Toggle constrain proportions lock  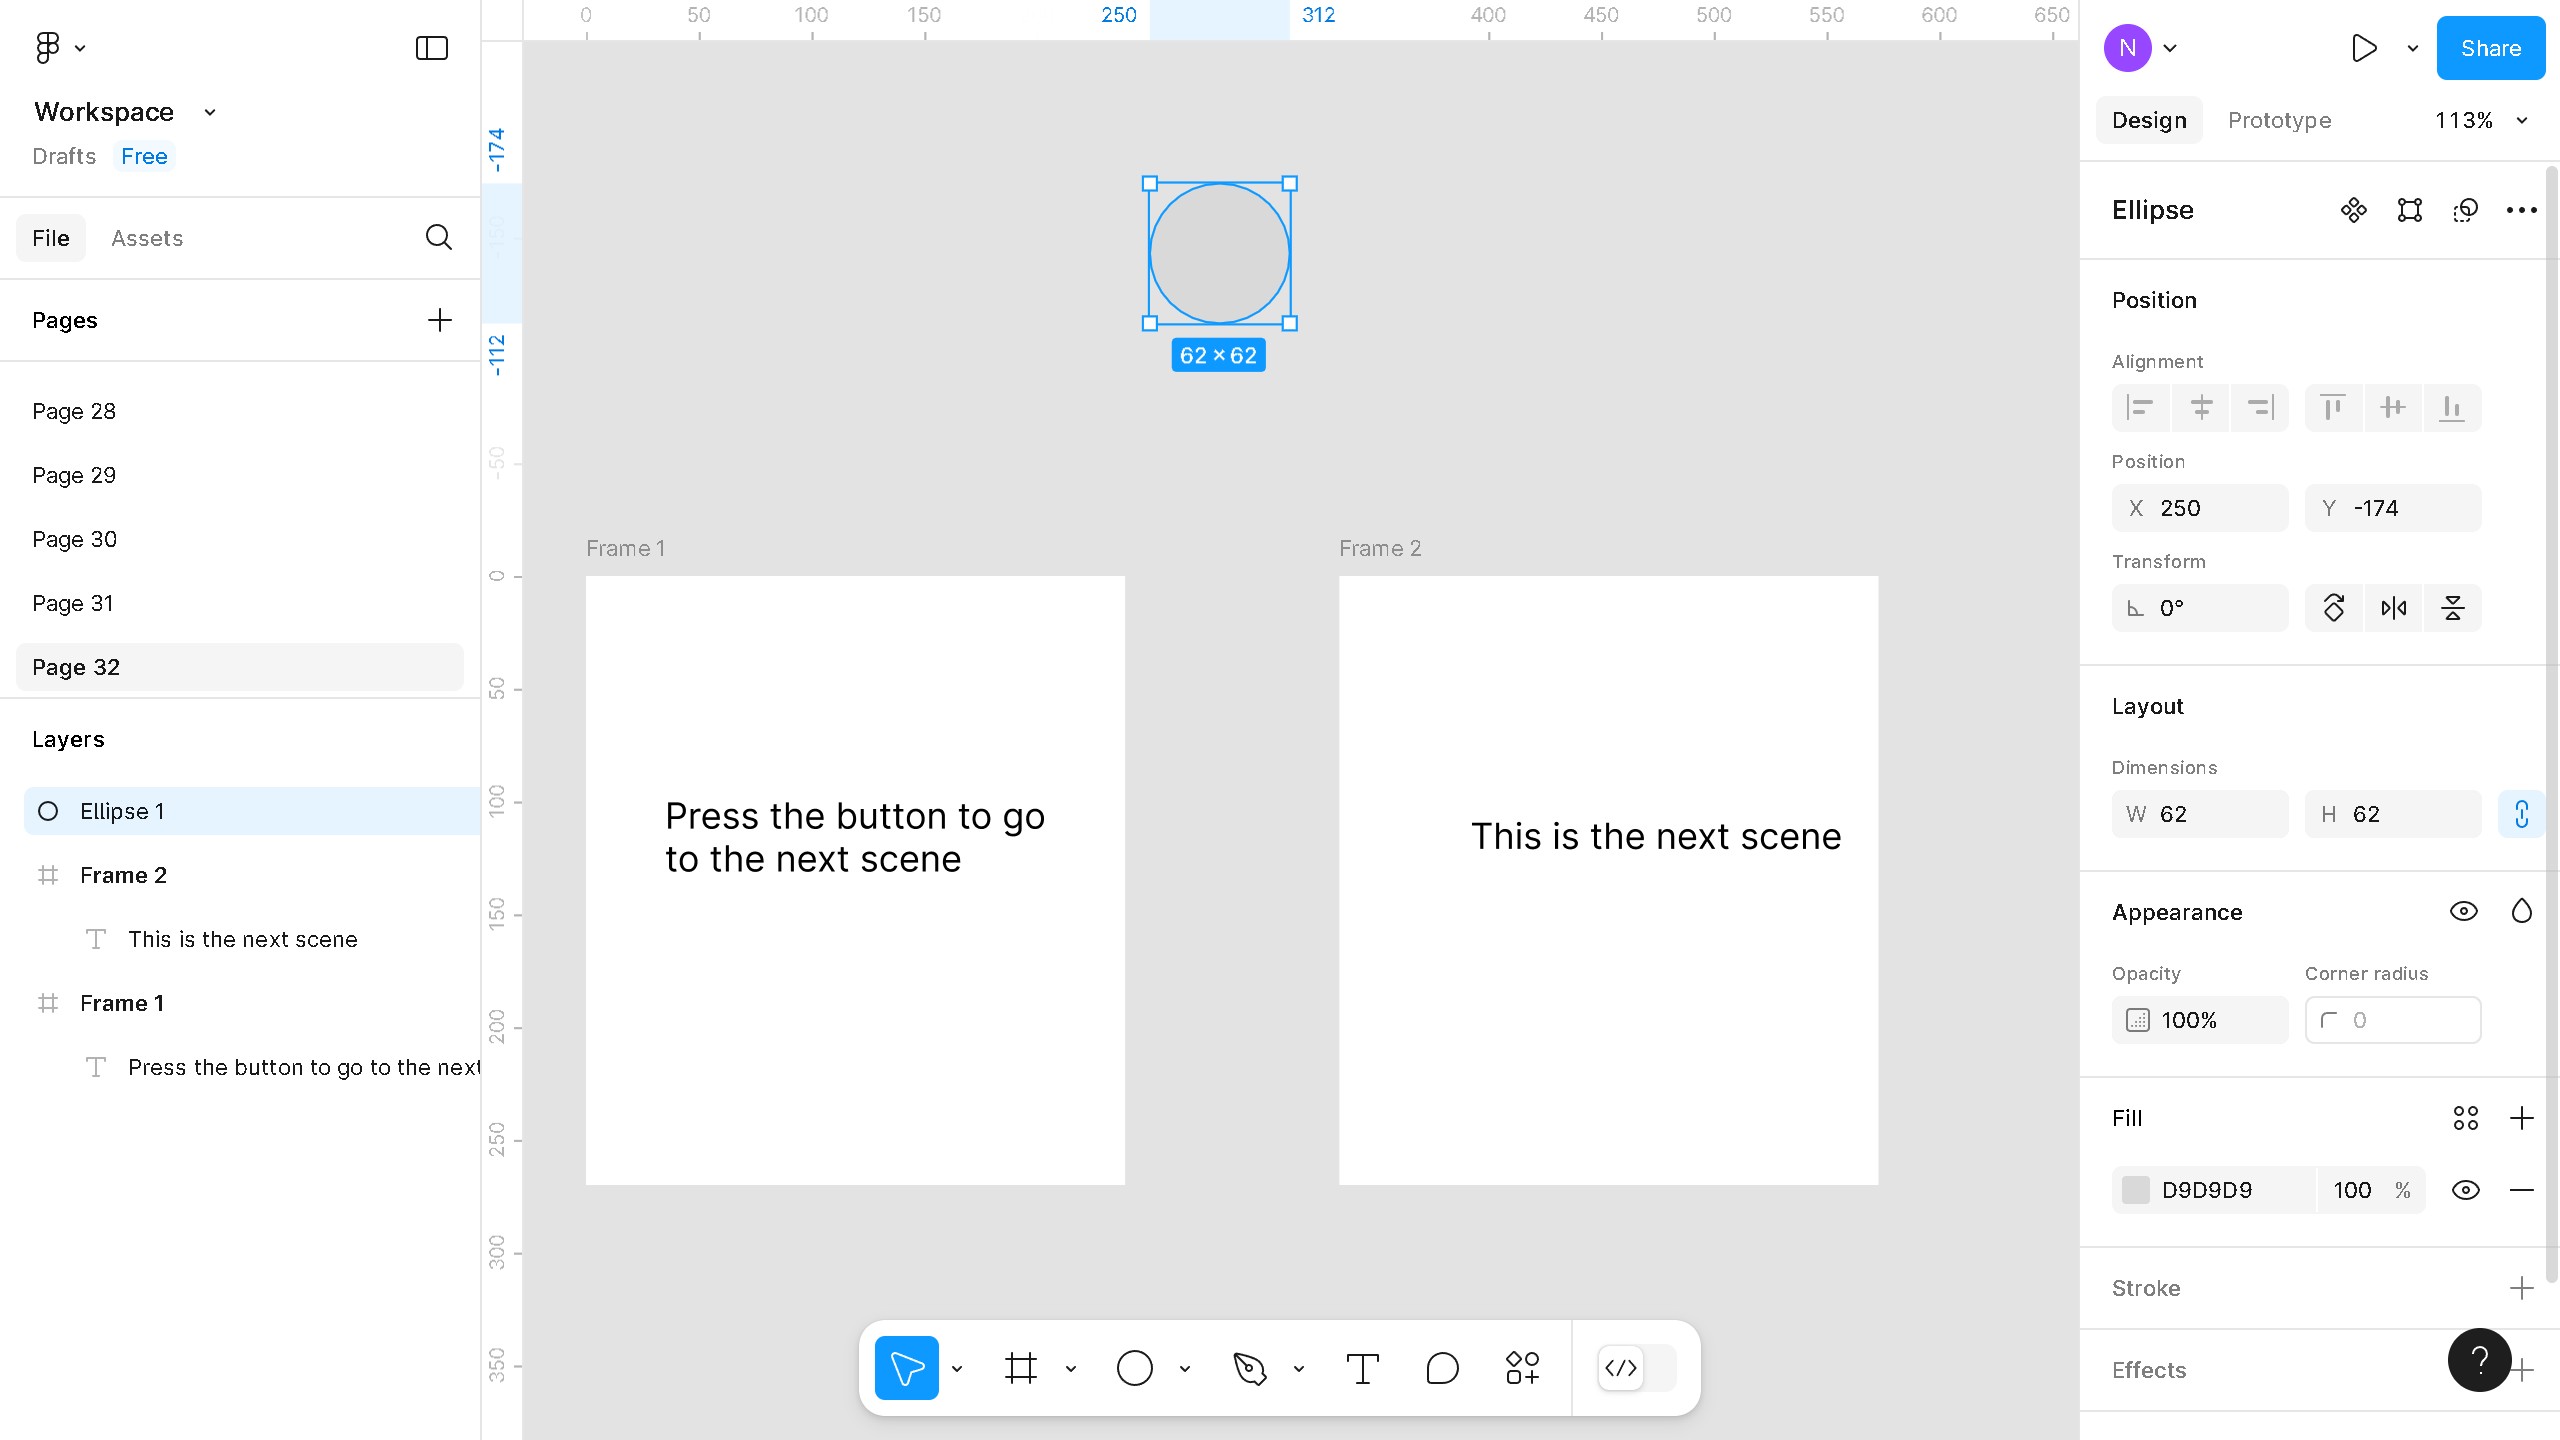click(2521, 814)
